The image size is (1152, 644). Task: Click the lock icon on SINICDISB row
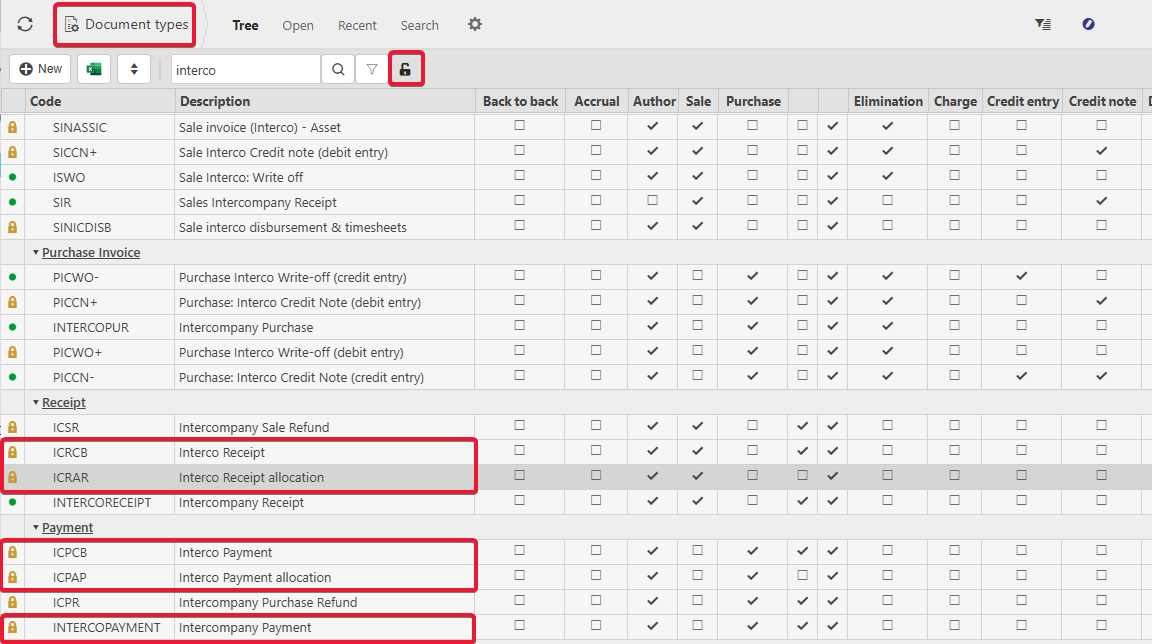(x=12, y=227)
